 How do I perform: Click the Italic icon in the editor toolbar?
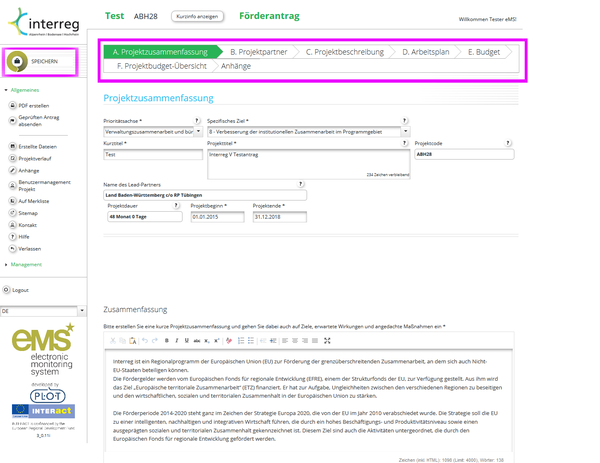coord(176,341)
